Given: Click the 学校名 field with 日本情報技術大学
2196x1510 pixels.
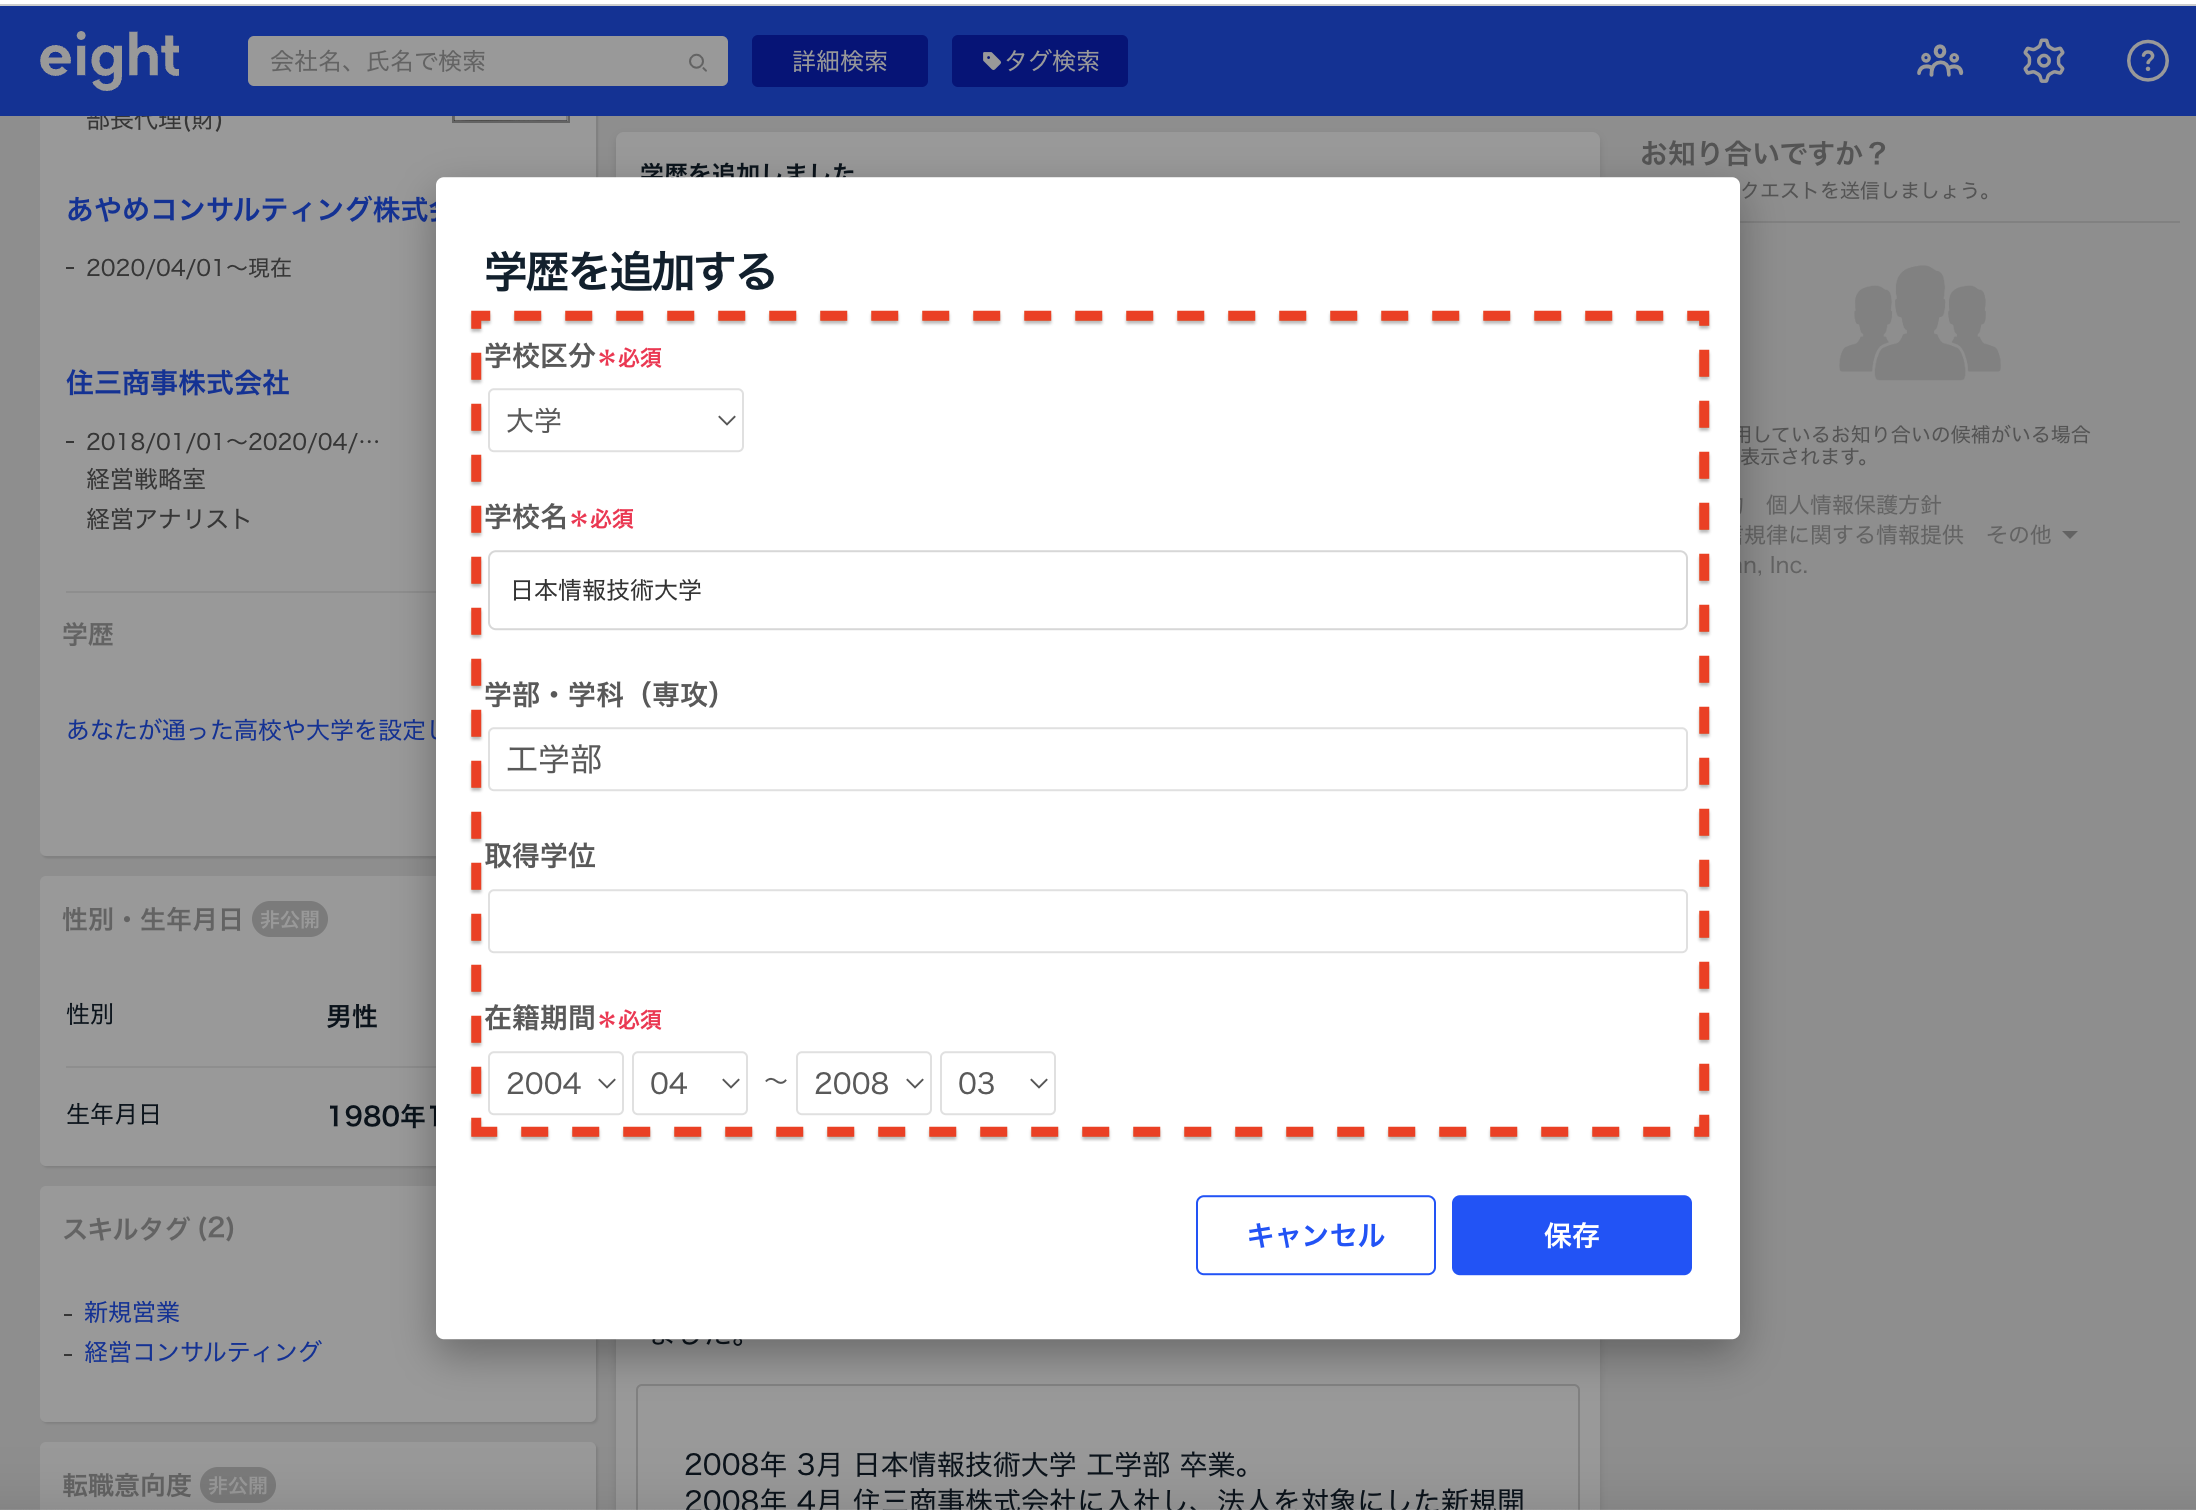Looking at the screenshot, I should (x=1087, y=590).
